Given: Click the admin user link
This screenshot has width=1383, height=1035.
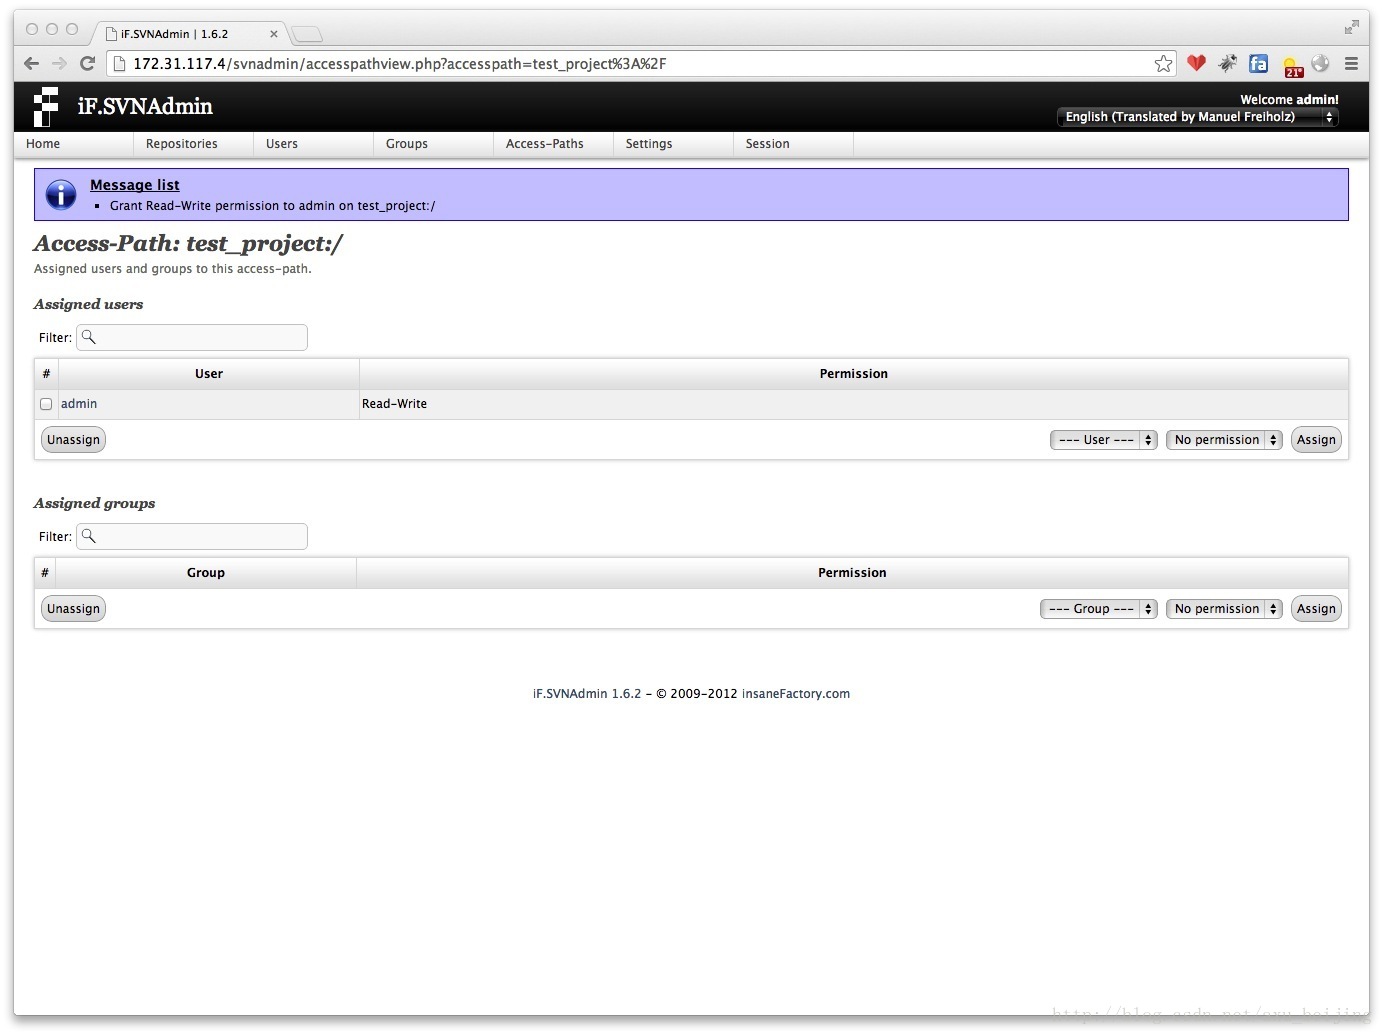Looking at the screenshot, I should pos(79,404).
